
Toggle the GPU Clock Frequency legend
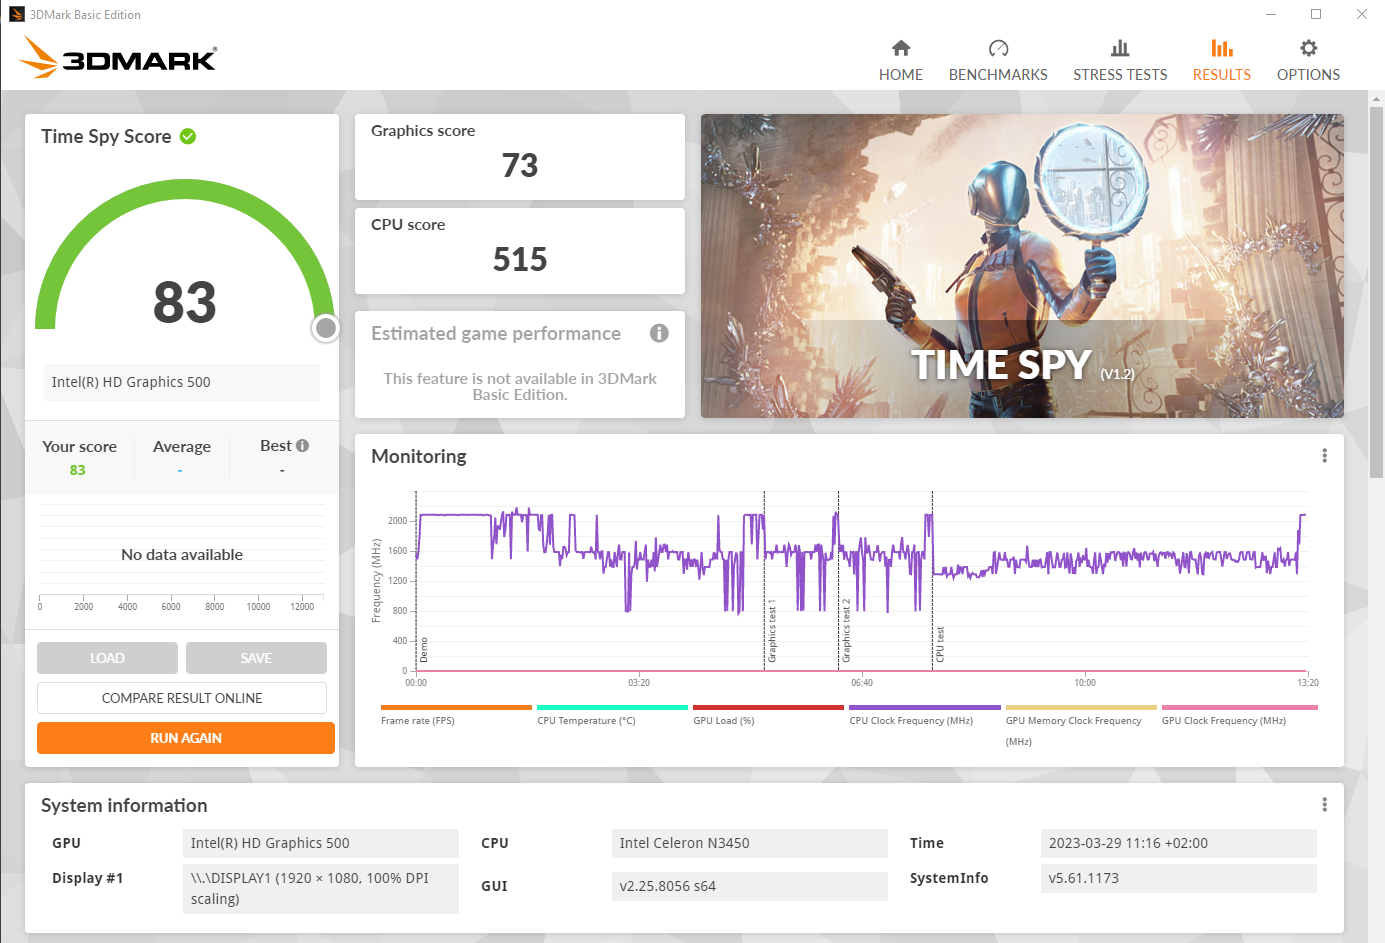click(1239, 715)
